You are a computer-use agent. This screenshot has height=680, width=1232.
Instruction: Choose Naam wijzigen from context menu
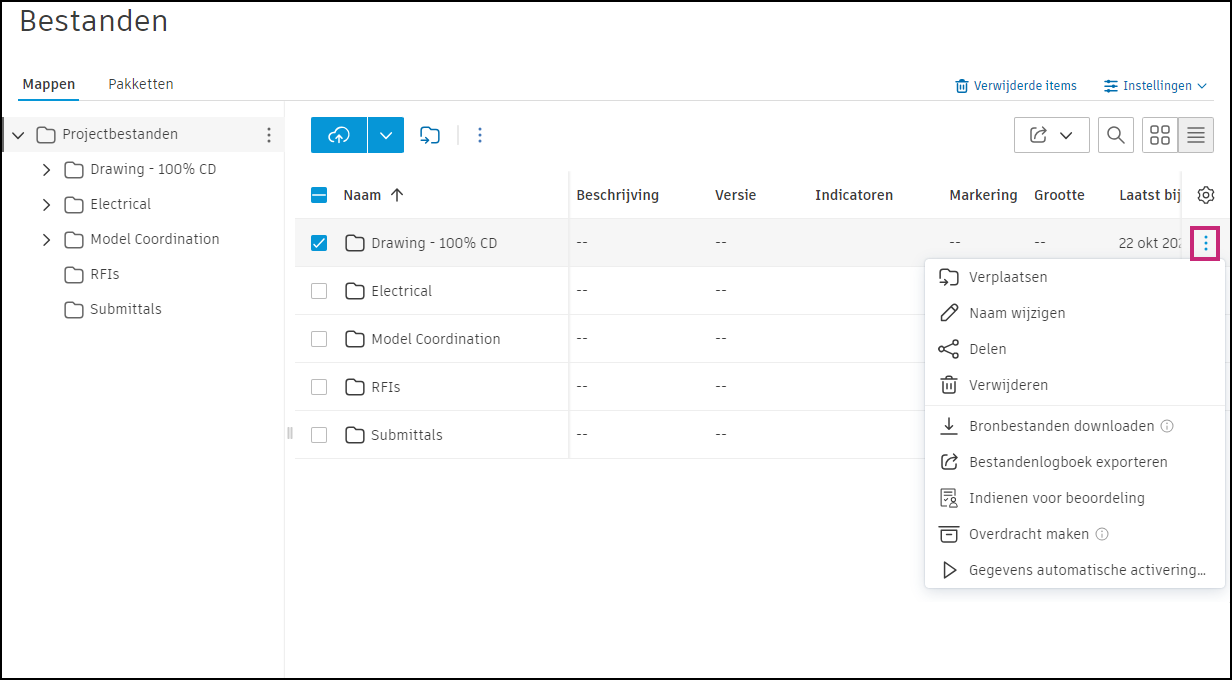(1016, 313)
